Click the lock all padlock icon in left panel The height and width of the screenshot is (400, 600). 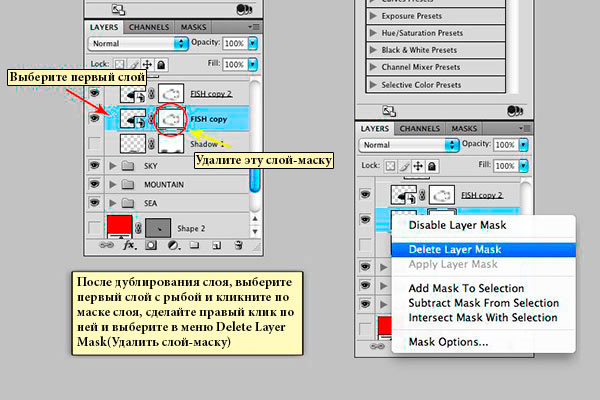coord(161,64)
